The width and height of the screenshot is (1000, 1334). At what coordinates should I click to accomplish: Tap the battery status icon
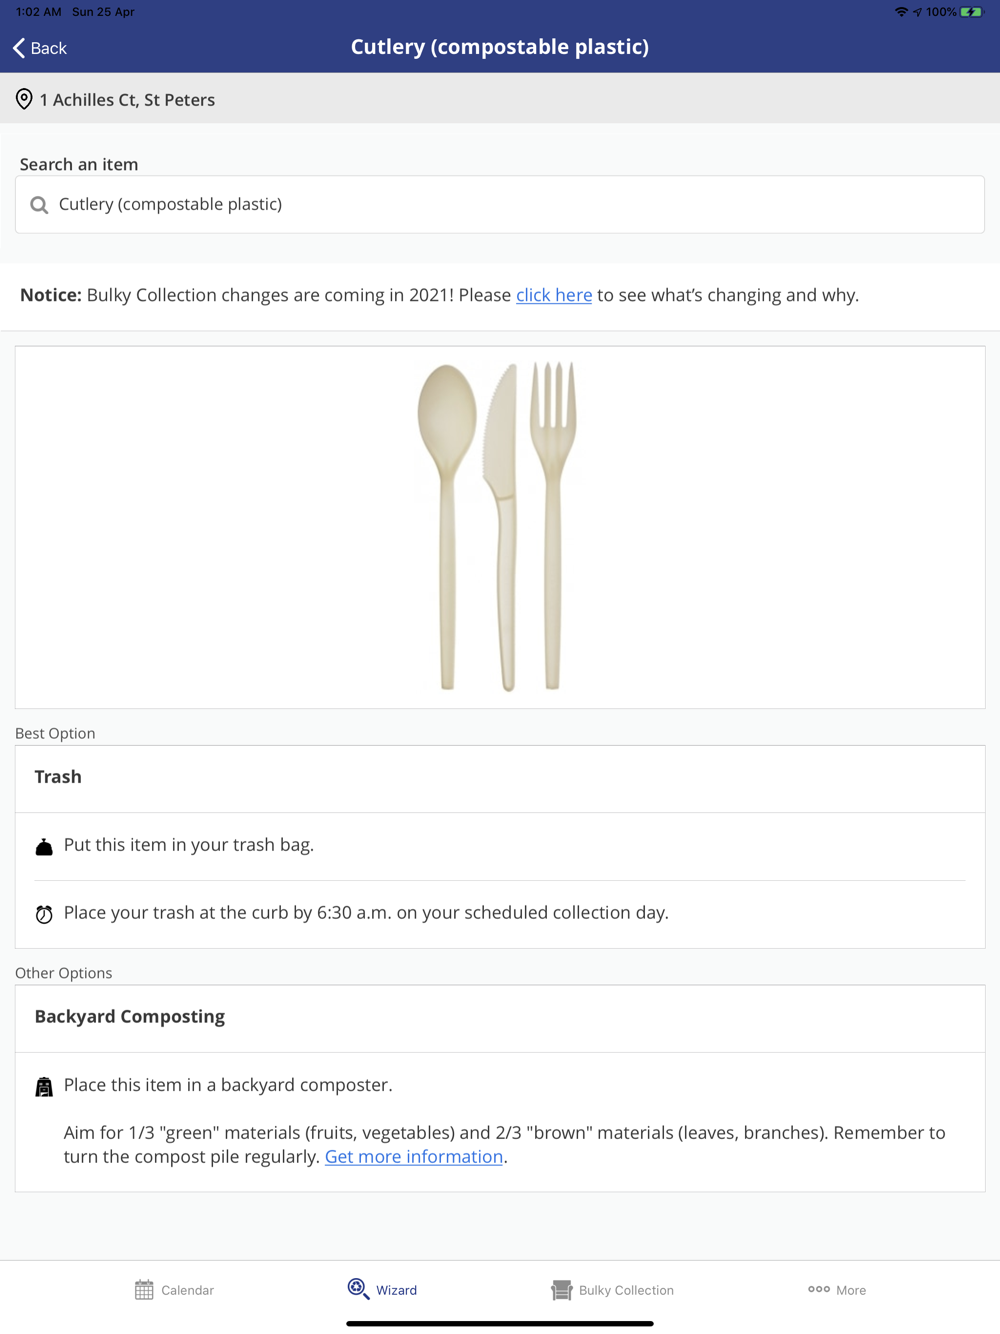point(971,12)
